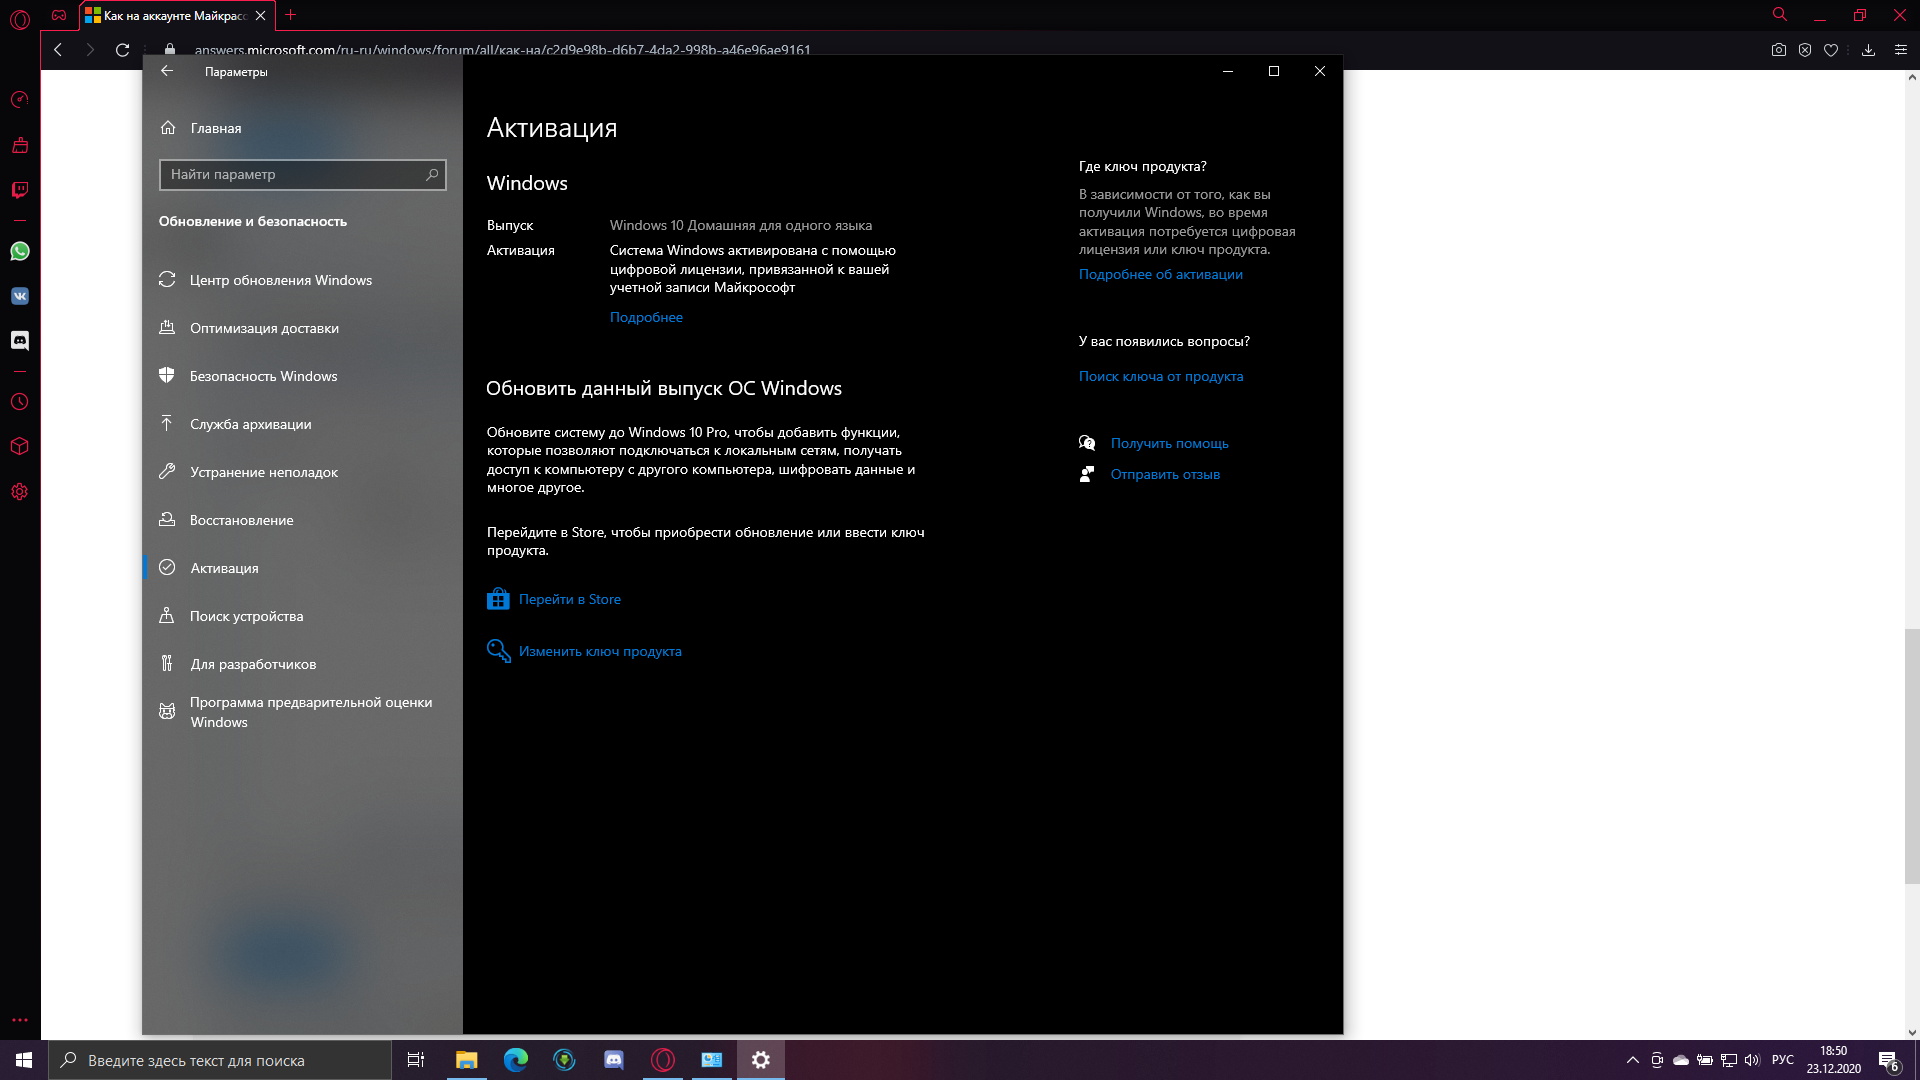Open Opera sidebar settings gear

20,492
